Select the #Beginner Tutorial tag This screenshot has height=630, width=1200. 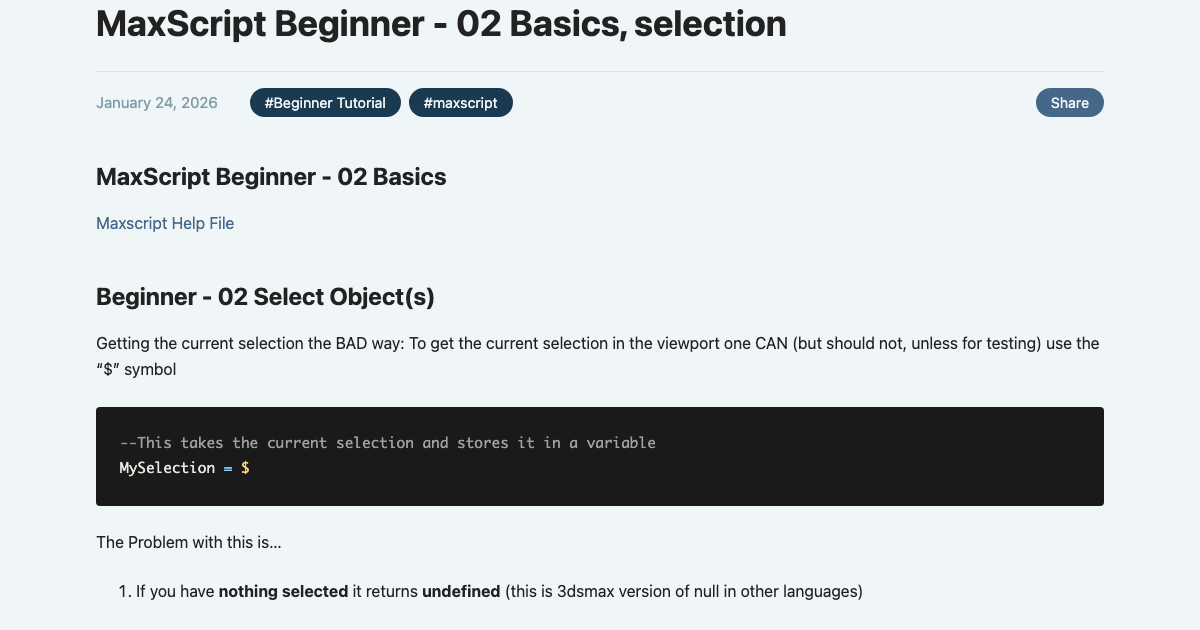pos(325,102)
